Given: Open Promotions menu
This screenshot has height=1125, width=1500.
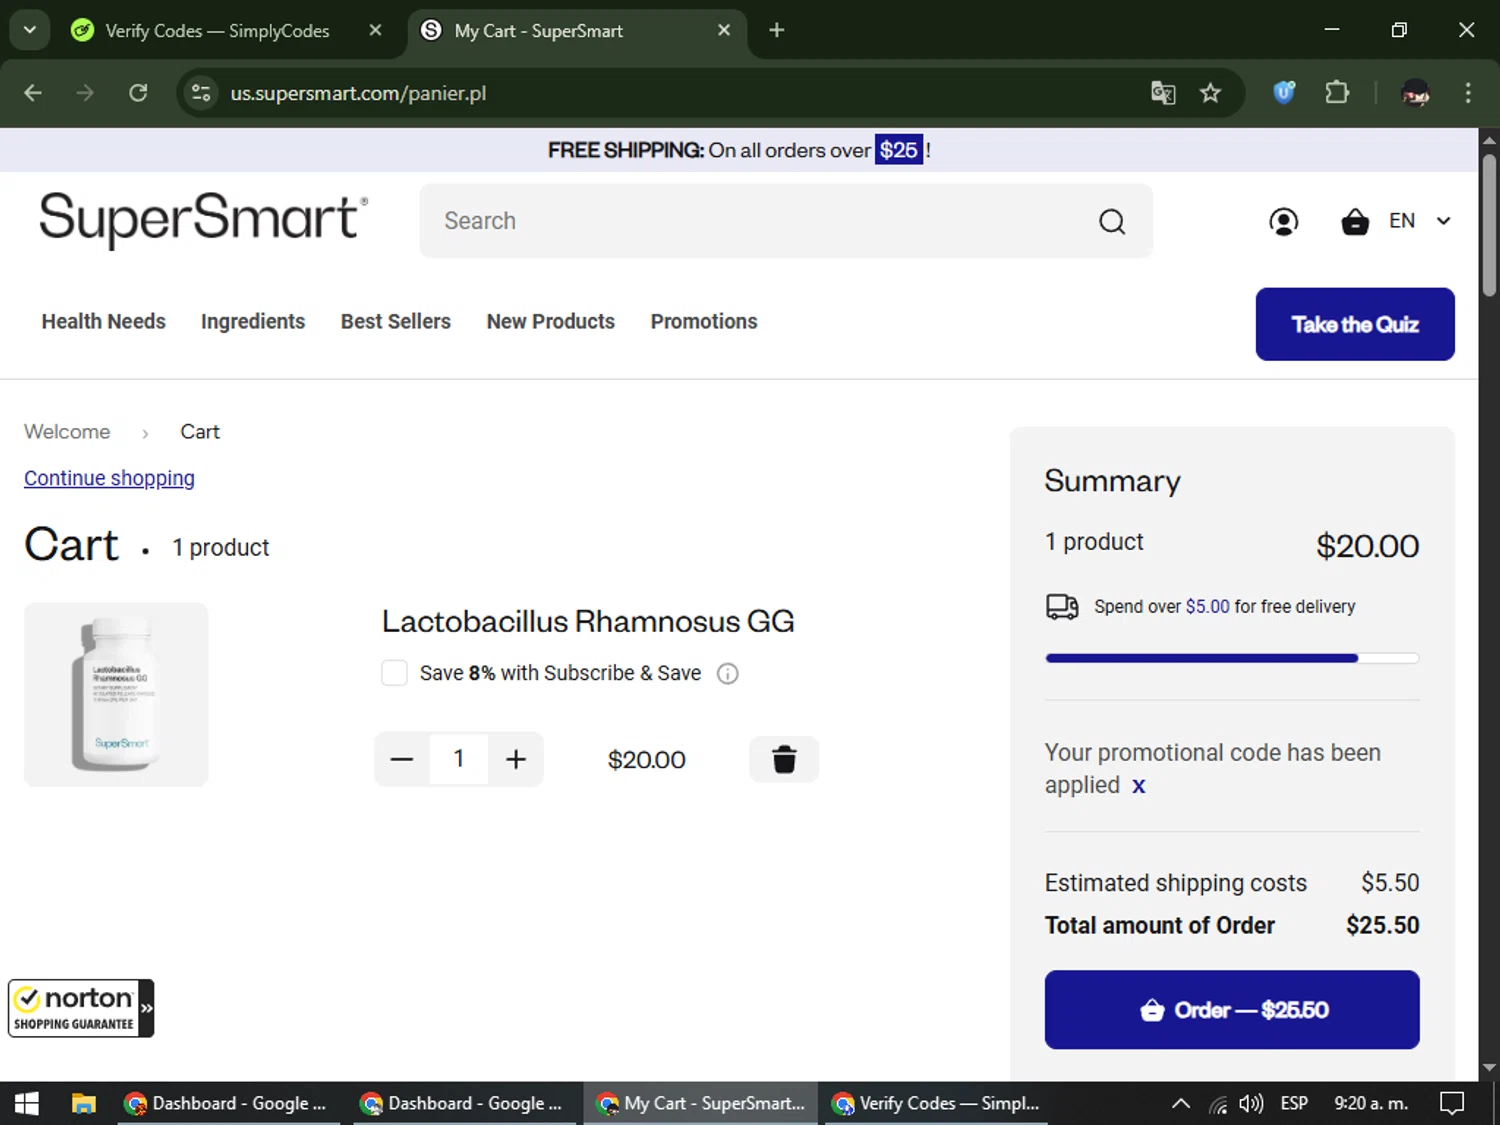Looking at the screenshot, I should coord(704,321).
